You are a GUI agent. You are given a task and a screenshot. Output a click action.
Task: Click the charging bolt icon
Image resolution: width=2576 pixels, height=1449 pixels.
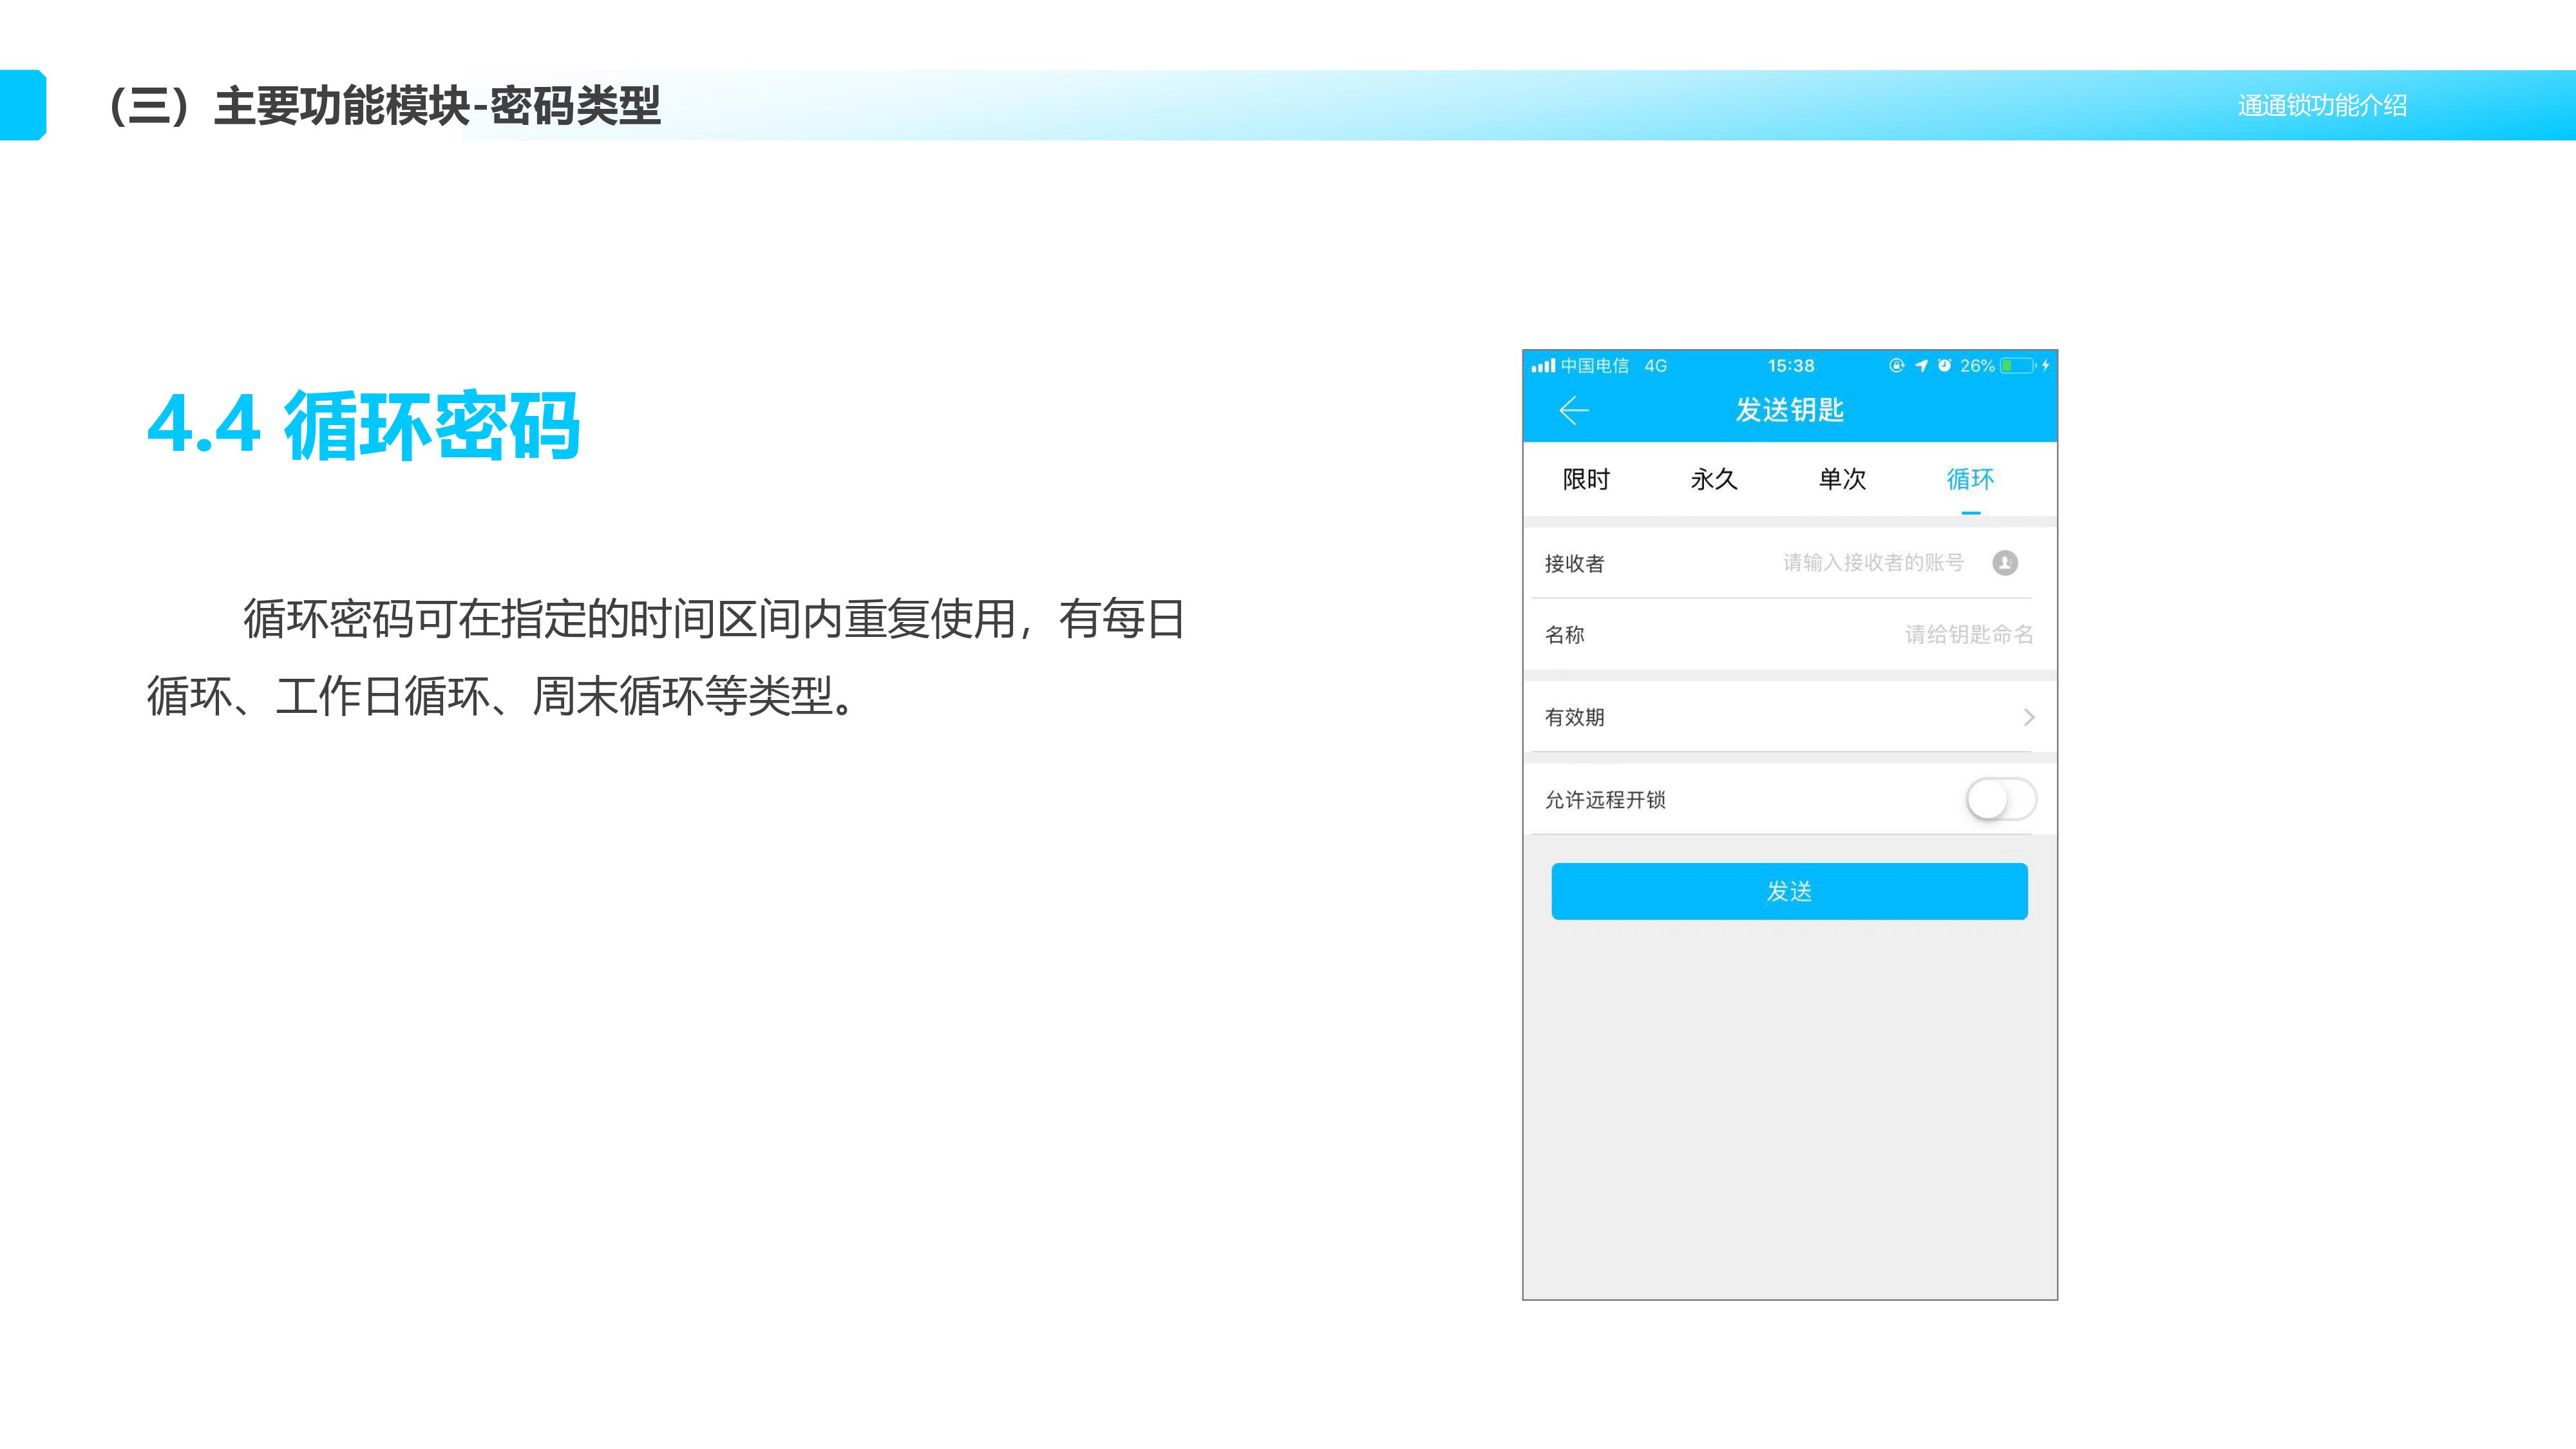click(2046, 366)
